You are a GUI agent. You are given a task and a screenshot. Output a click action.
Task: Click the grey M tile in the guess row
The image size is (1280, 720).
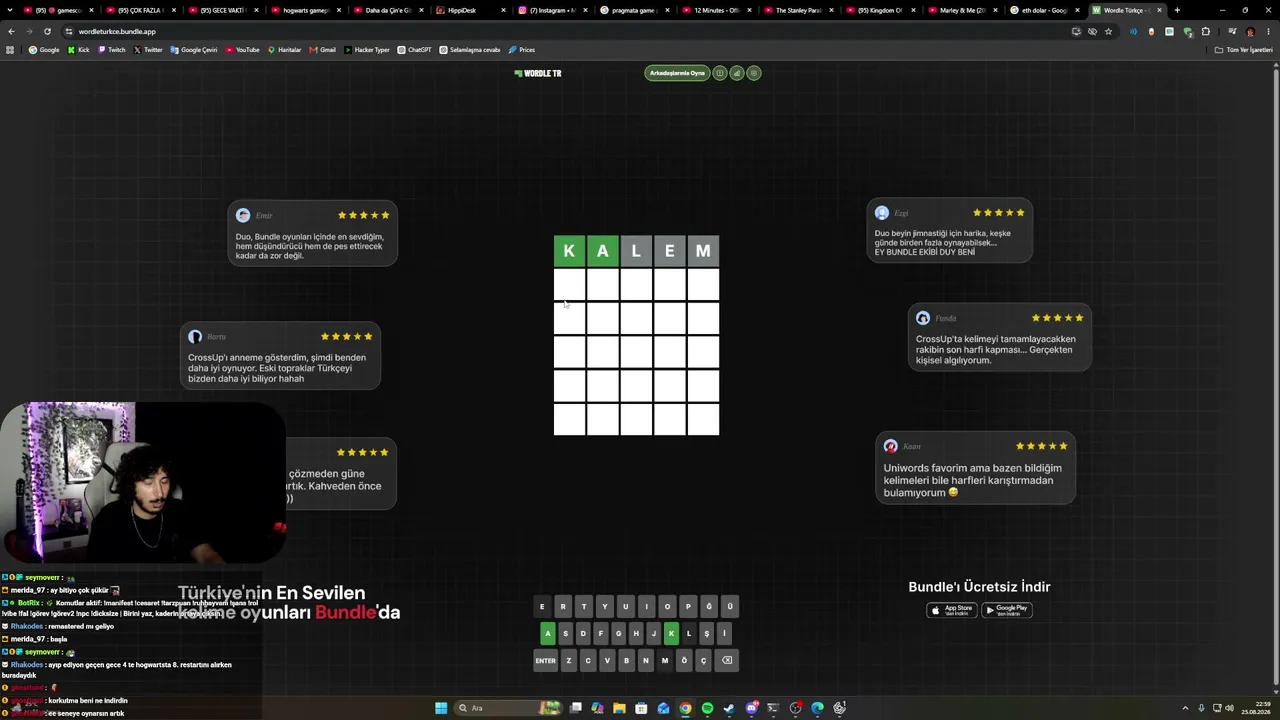(703, 251)
